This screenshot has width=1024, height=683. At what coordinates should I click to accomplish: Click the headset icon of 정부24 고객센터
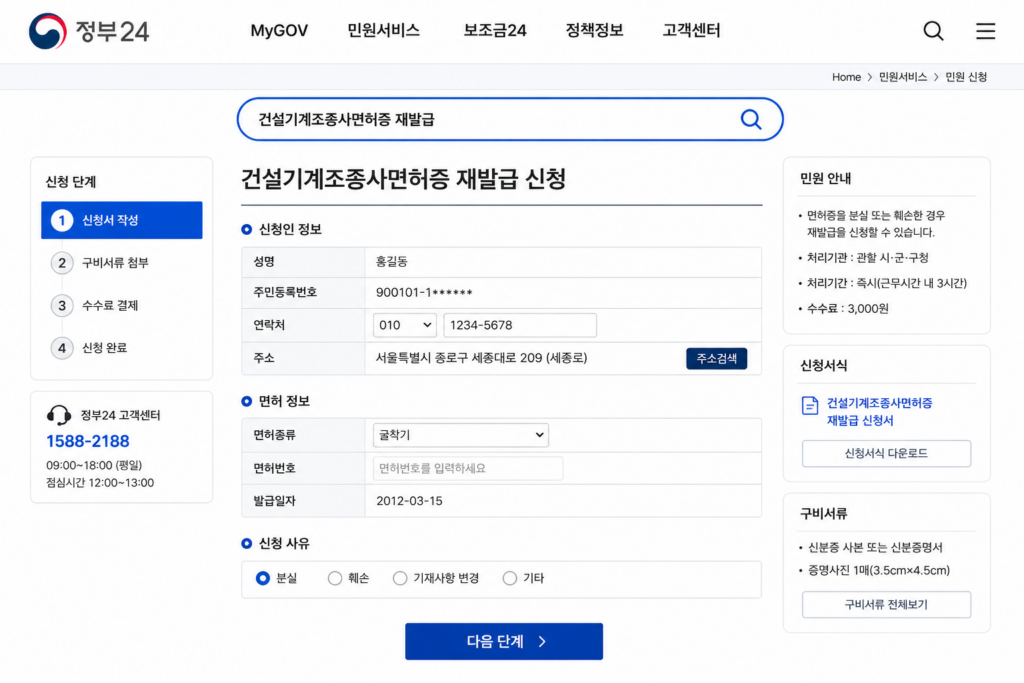tap(59, 415)
